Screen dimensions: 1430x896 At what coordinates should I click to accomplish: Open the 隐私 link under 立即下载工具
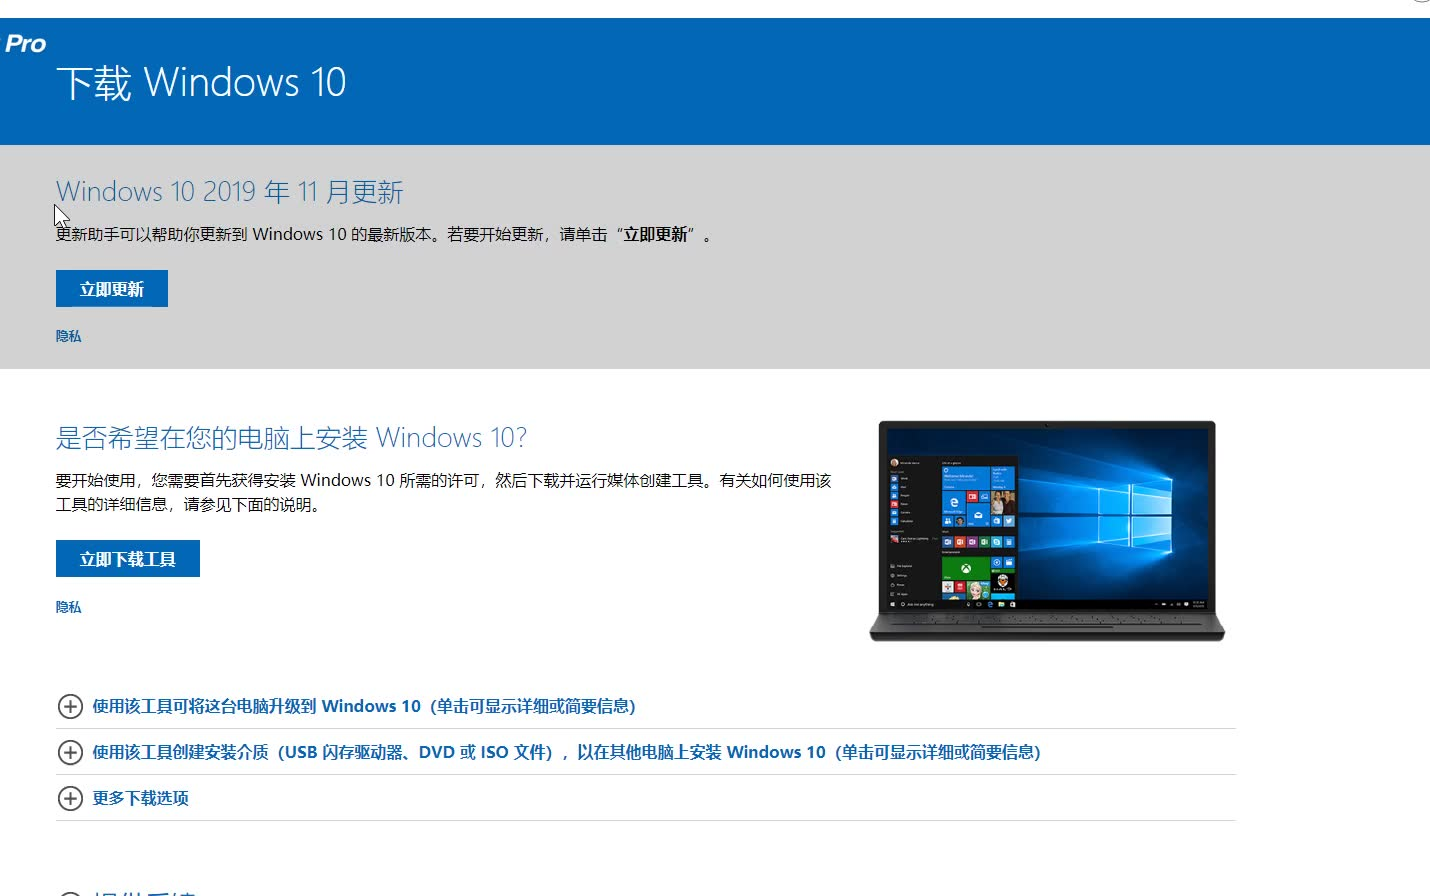coord(69,607)
